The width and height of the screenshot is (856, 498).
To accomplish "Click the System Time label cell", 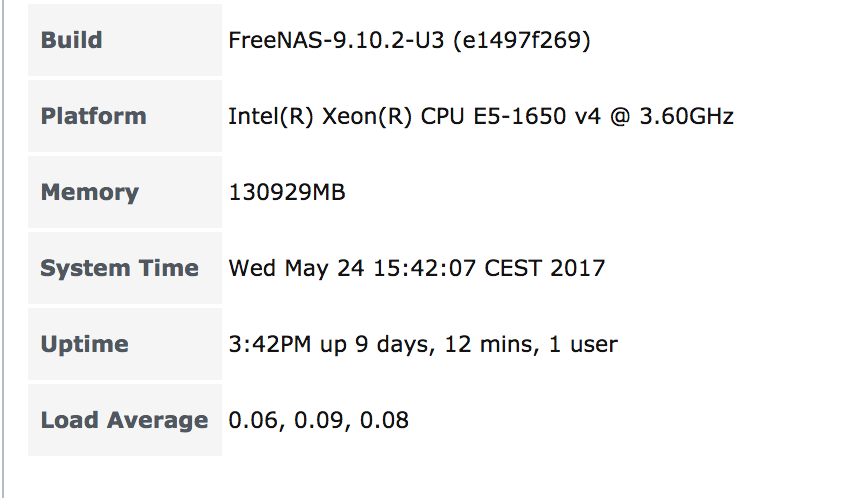I will [x=125, y=268].
